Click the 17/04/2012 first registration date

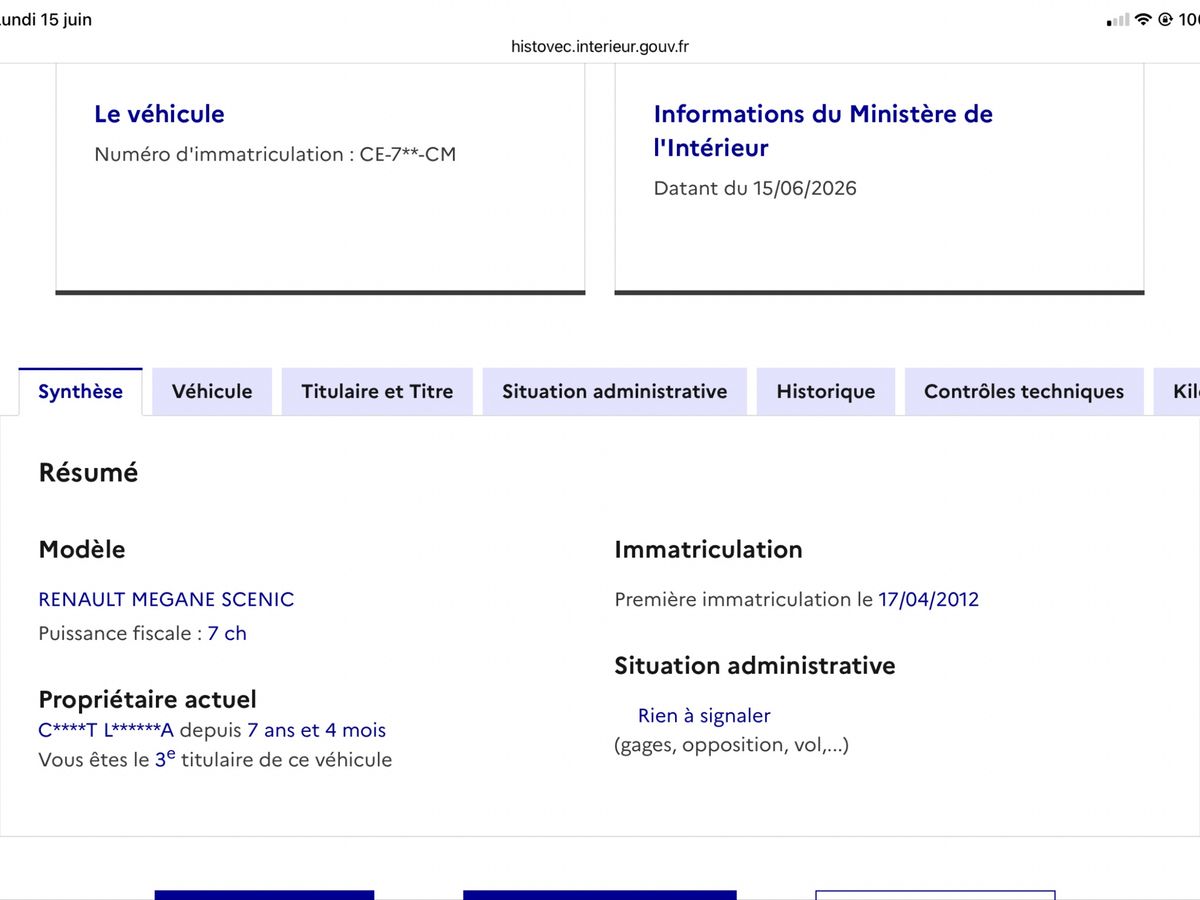tap(929, 599)
